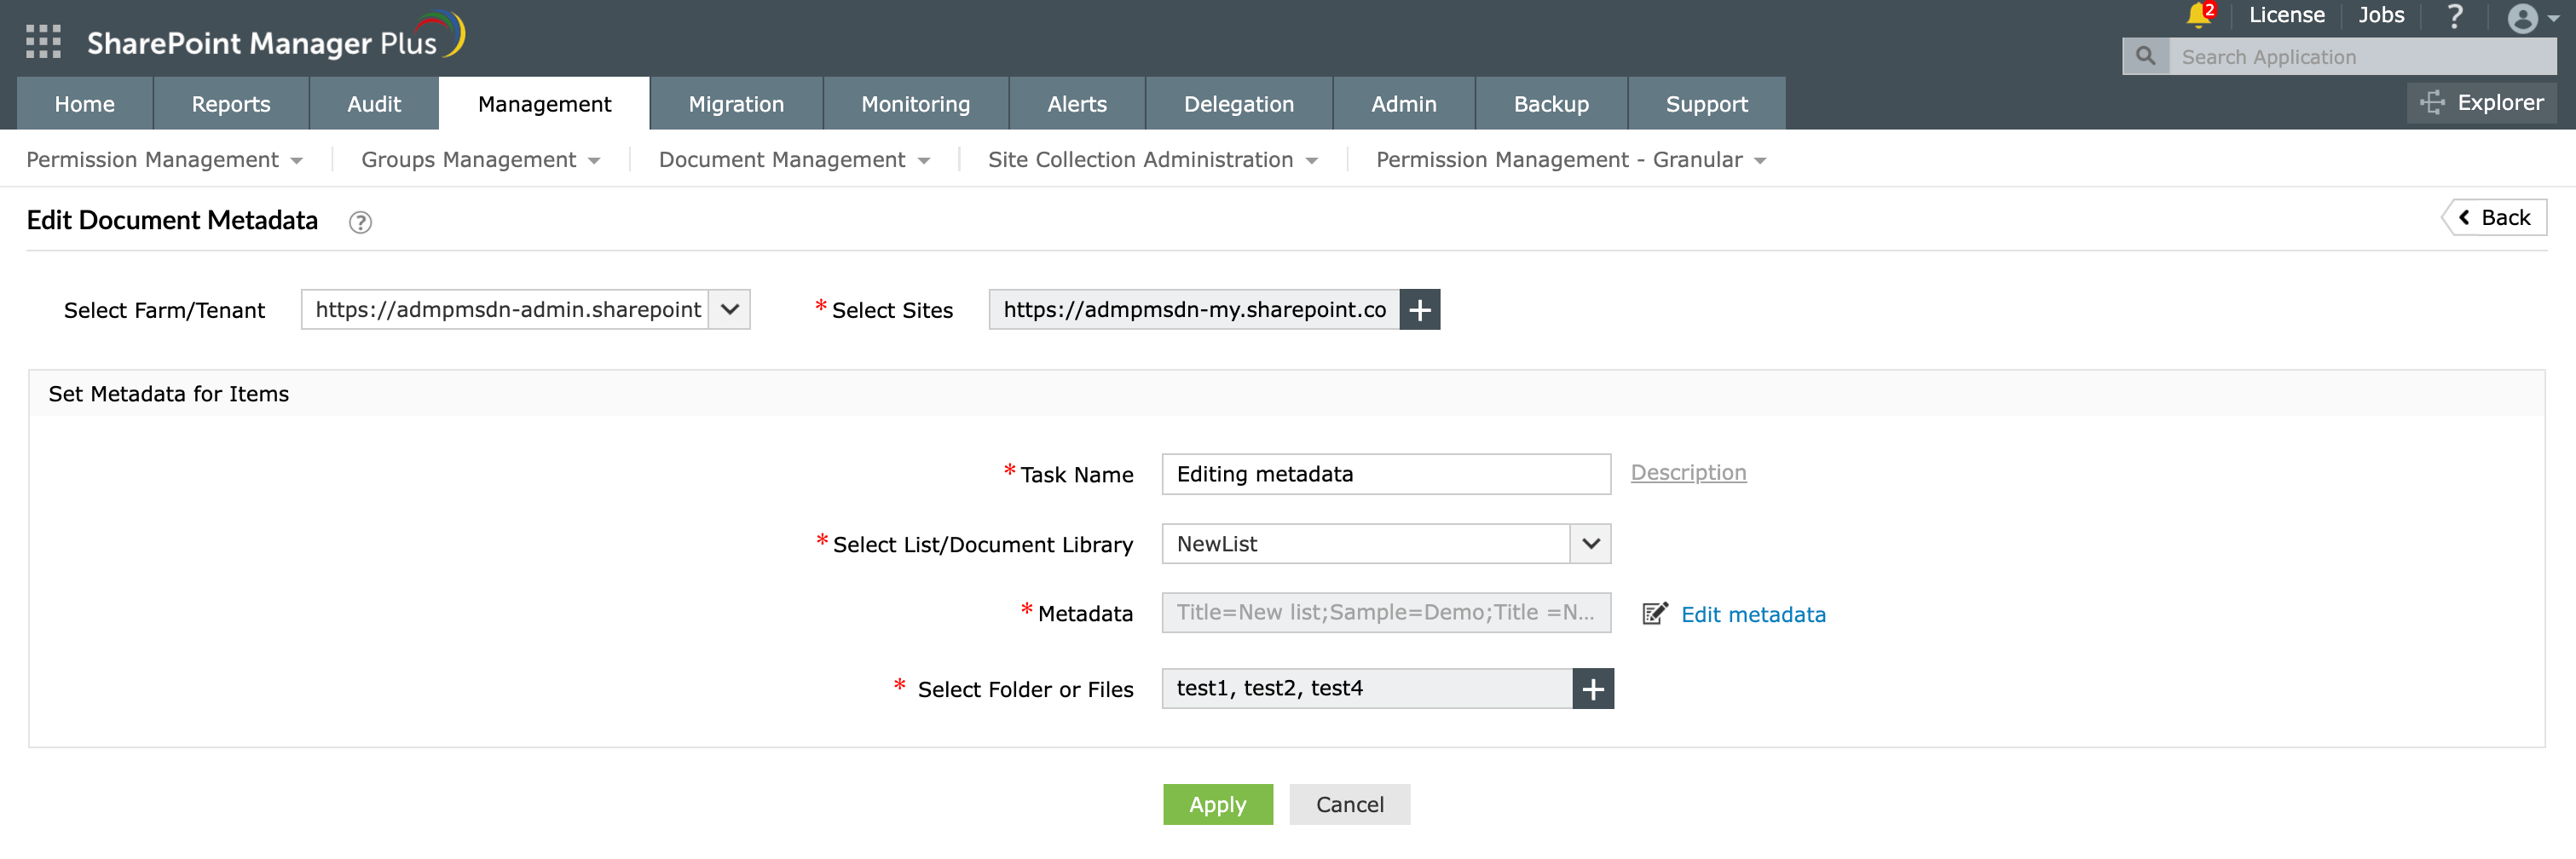2576x859 pixels.
Task: Open the Alerts tab
Action: point(1077,104)
